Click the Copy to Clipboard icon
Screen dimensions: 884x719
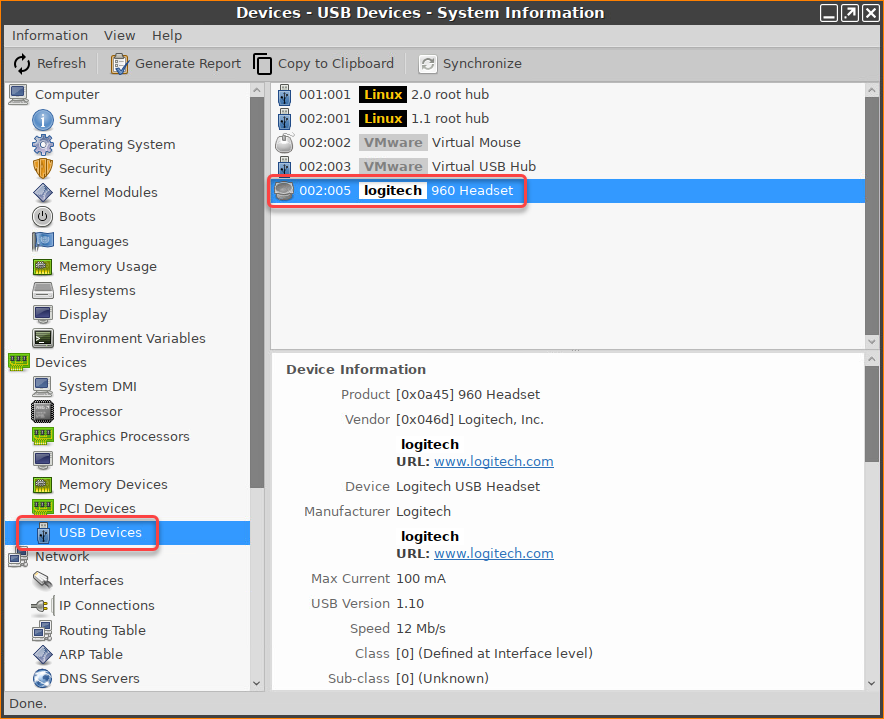263,64
